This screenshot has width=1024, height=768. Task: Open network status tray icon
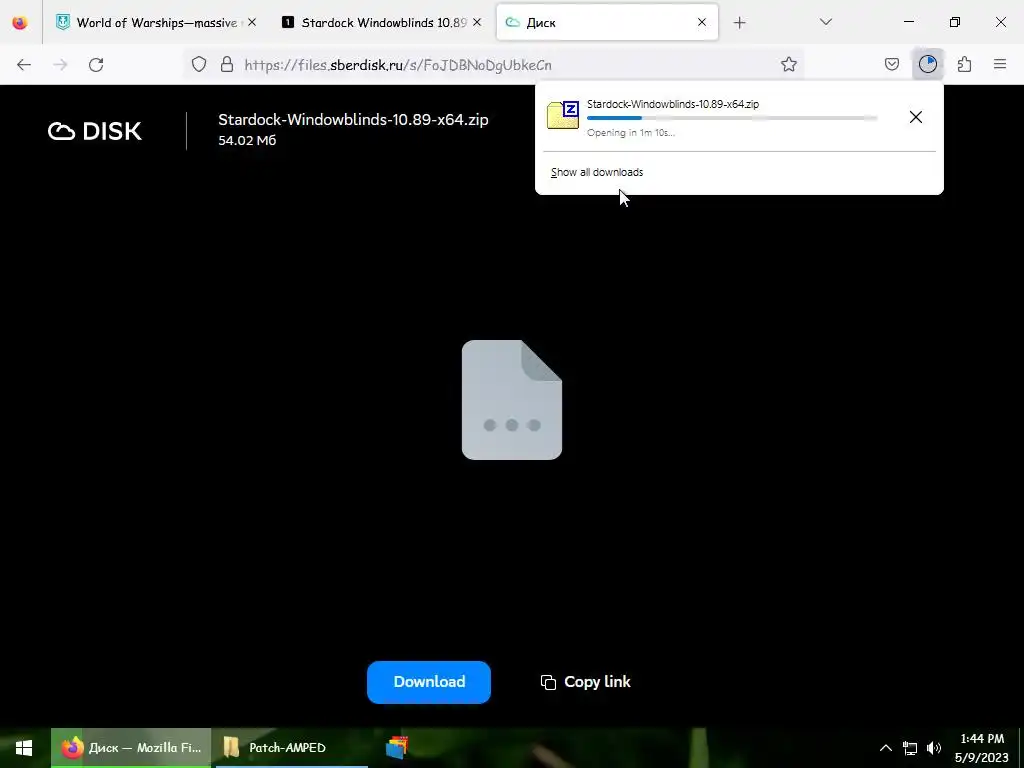click(x=910, y=748)
